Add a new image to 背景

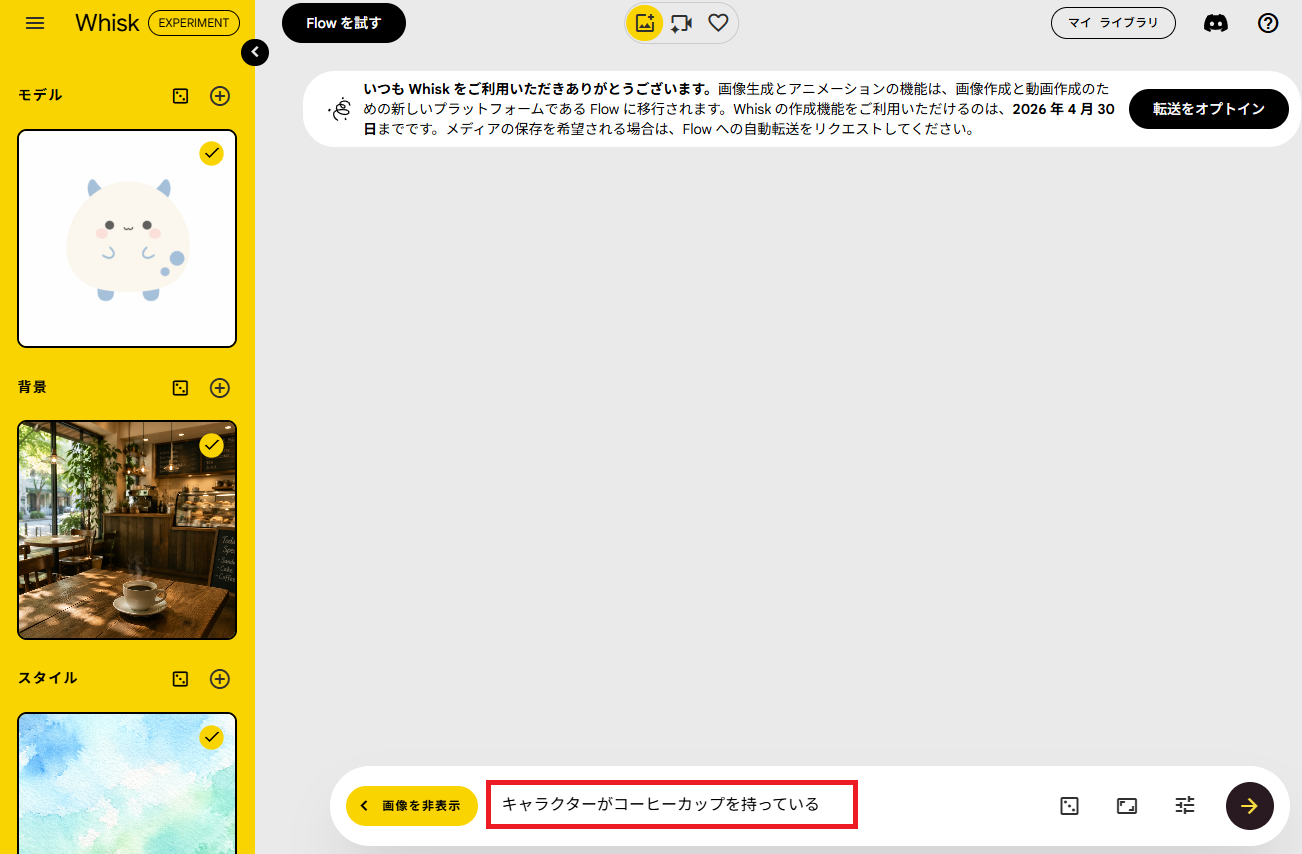pos(220,388)
